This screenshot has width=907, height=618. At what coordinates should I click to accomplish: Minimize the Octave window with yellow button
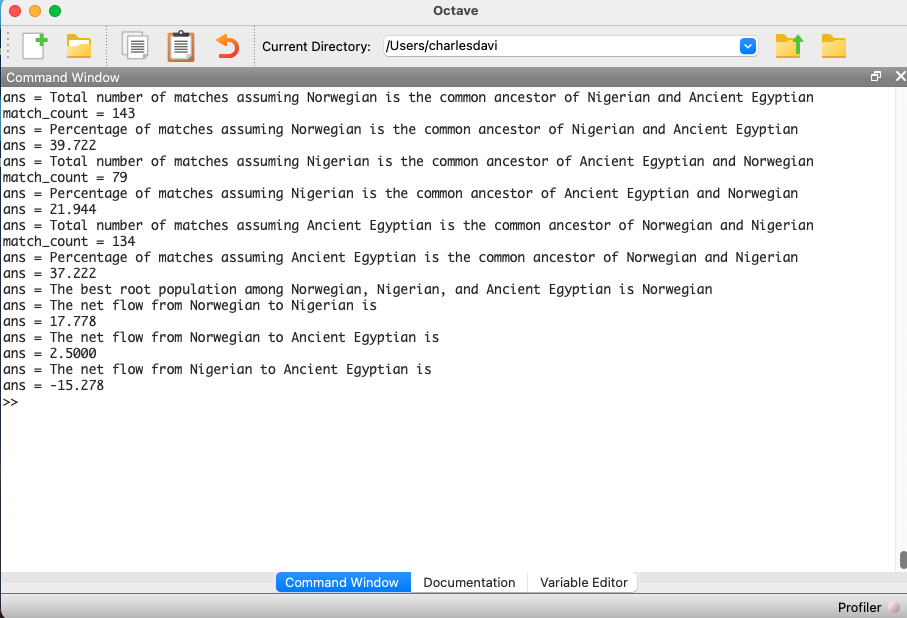(35, 11)
